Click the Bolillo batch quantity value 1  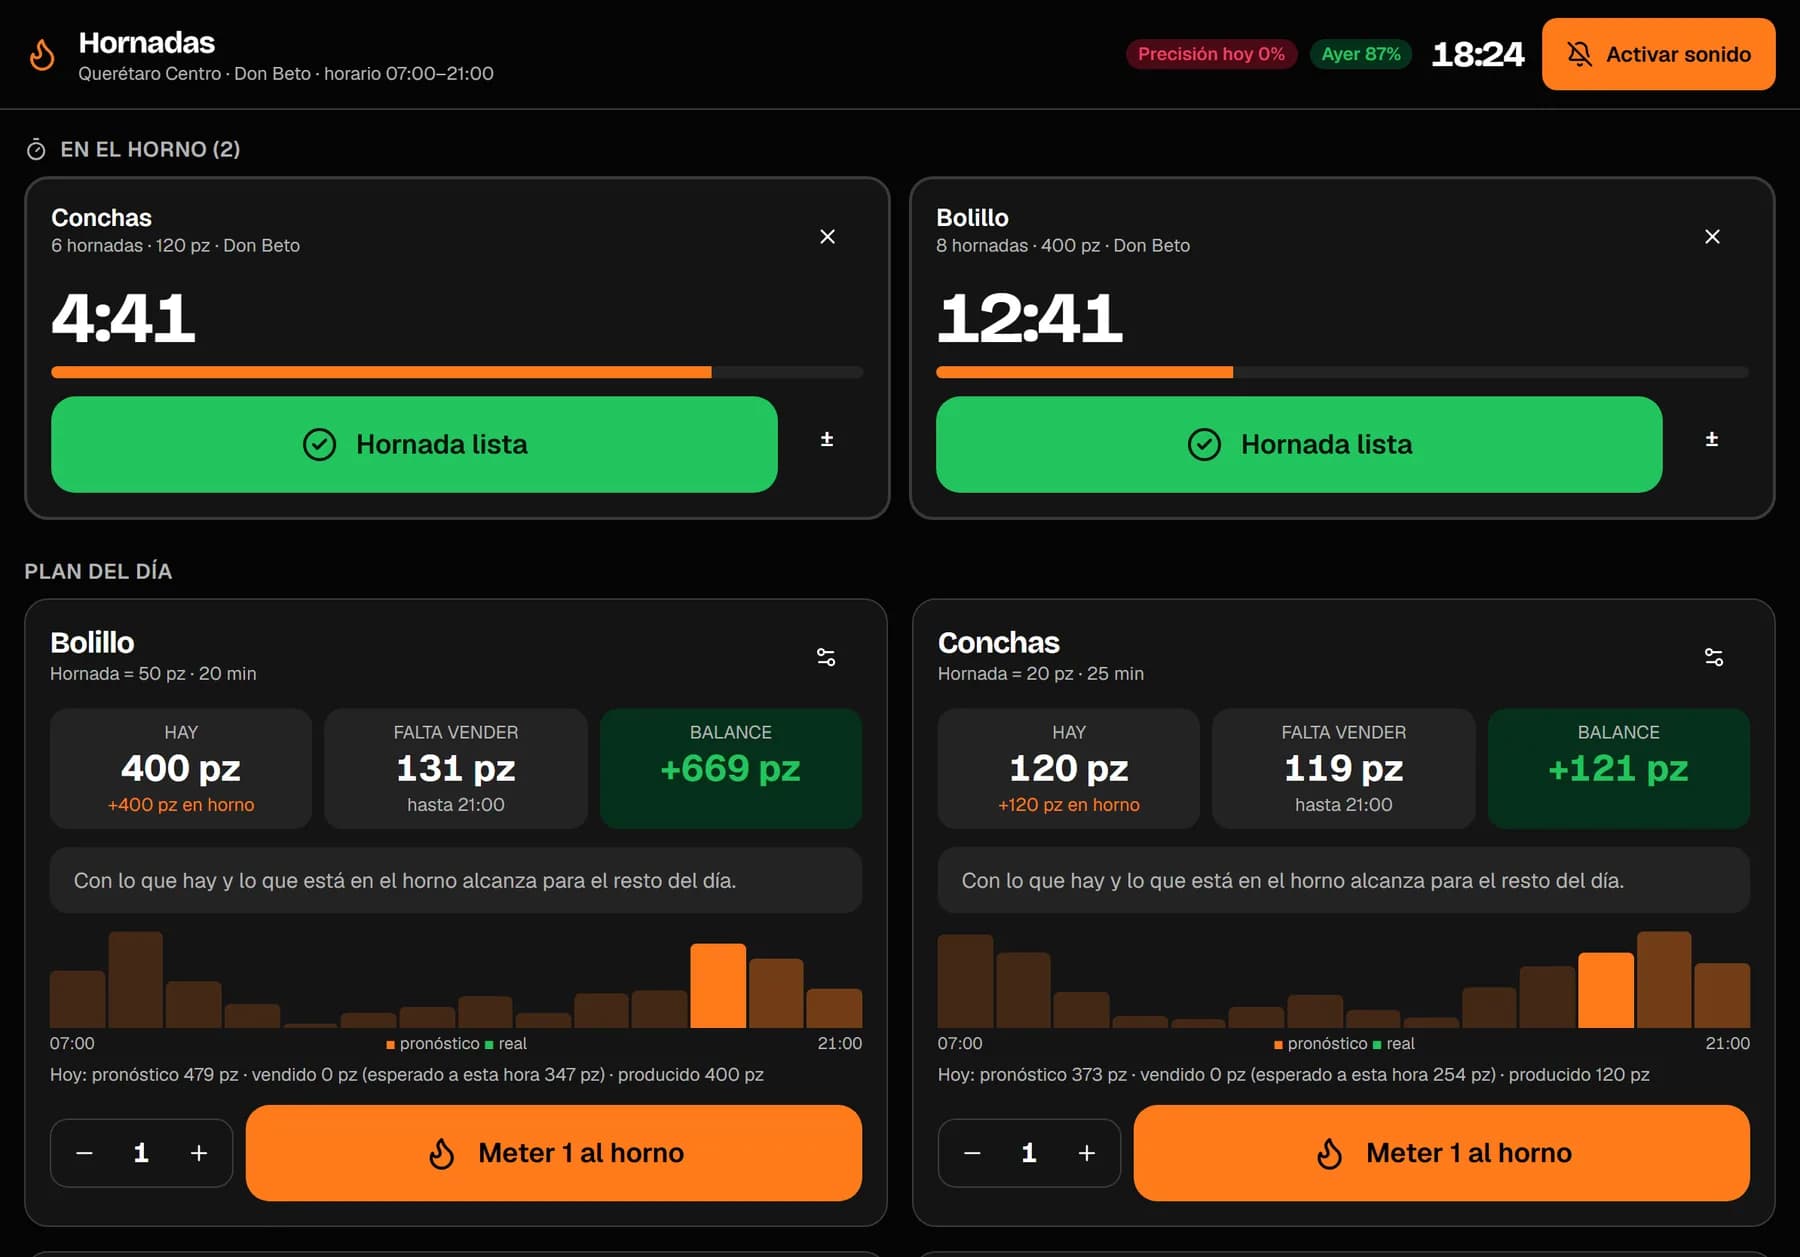coord(141,1153)
